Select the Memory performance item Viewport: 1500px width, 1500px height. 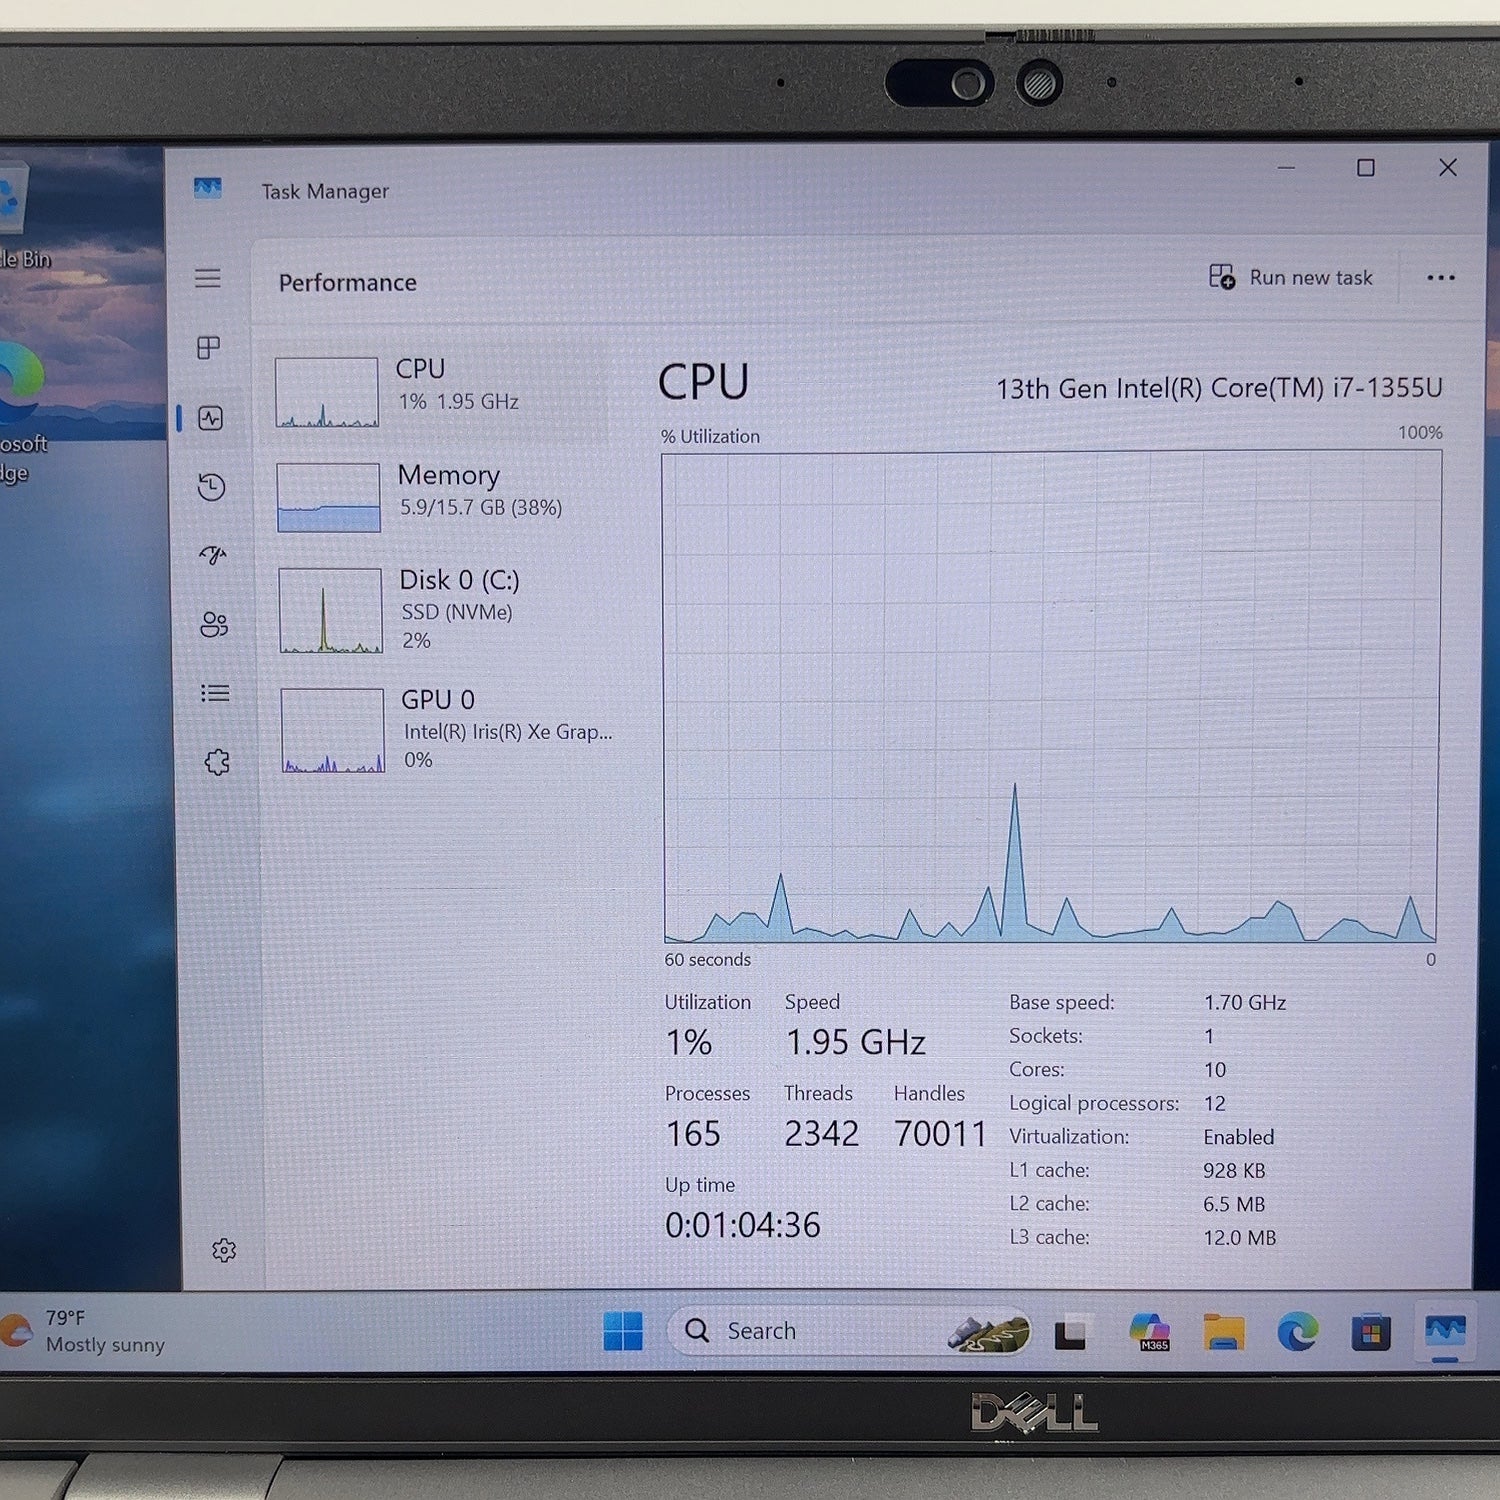tap(440, 496)
